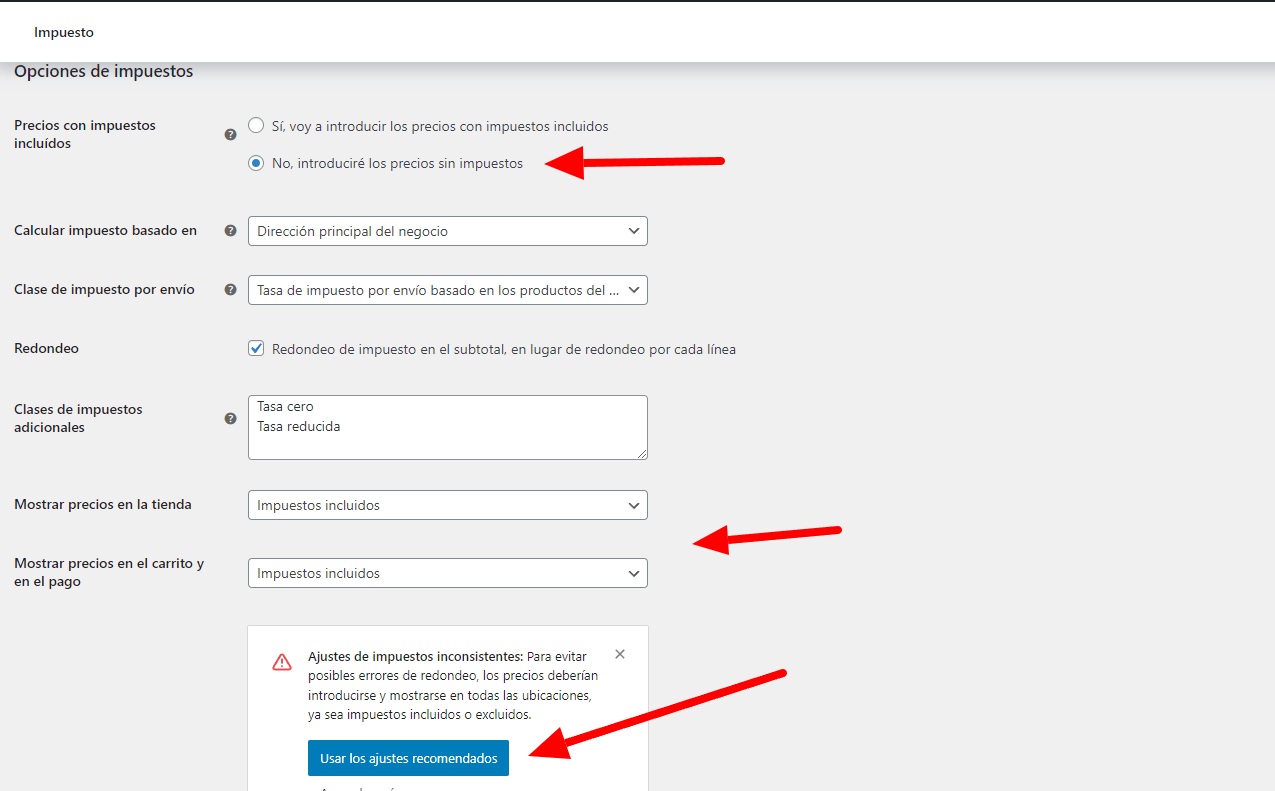The height and width of the screenshot is (791, 1275).
Task: Click 'Mostrar precios en el carrito y en el pago' label
Action: pyautogui.click(x=109, y=572)
